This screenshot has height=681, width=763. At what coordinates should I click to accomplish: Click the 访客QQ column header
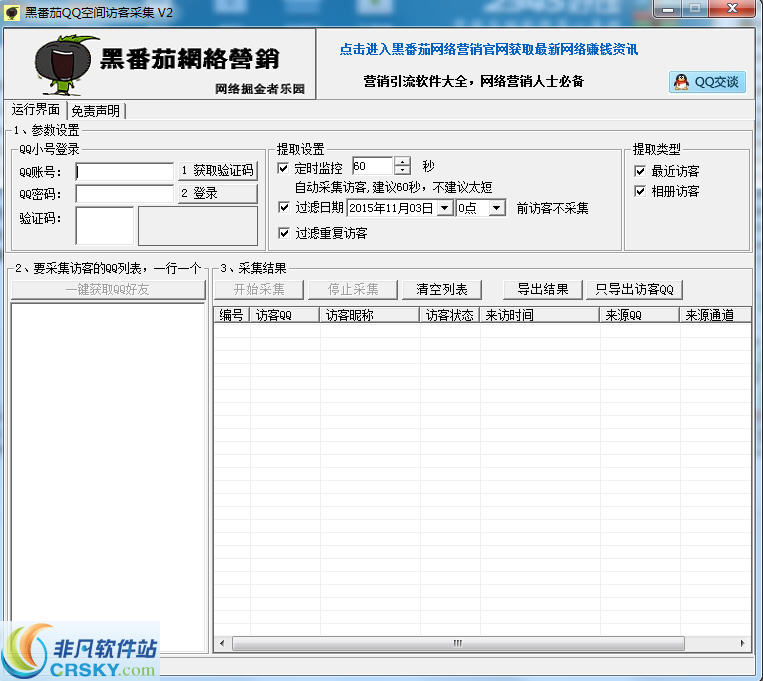(284, 315)
